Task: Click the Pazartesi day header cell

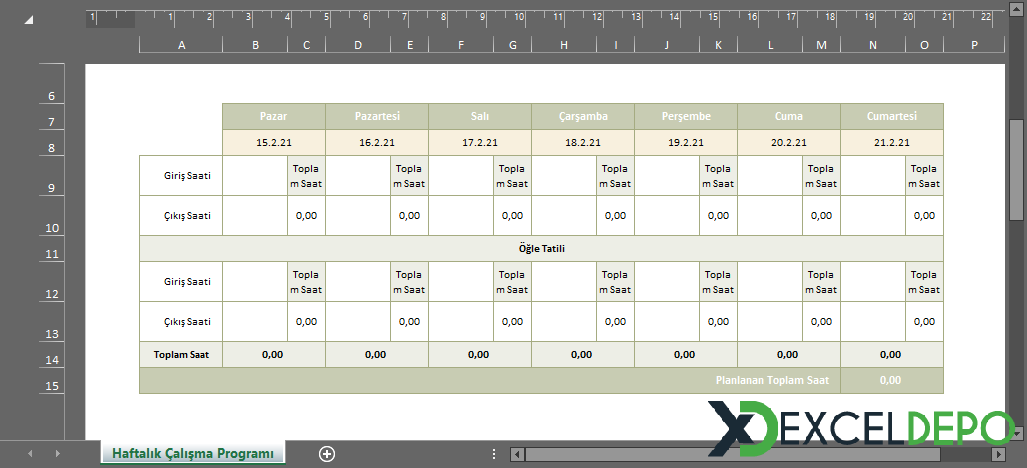Action: click(377, 117)
